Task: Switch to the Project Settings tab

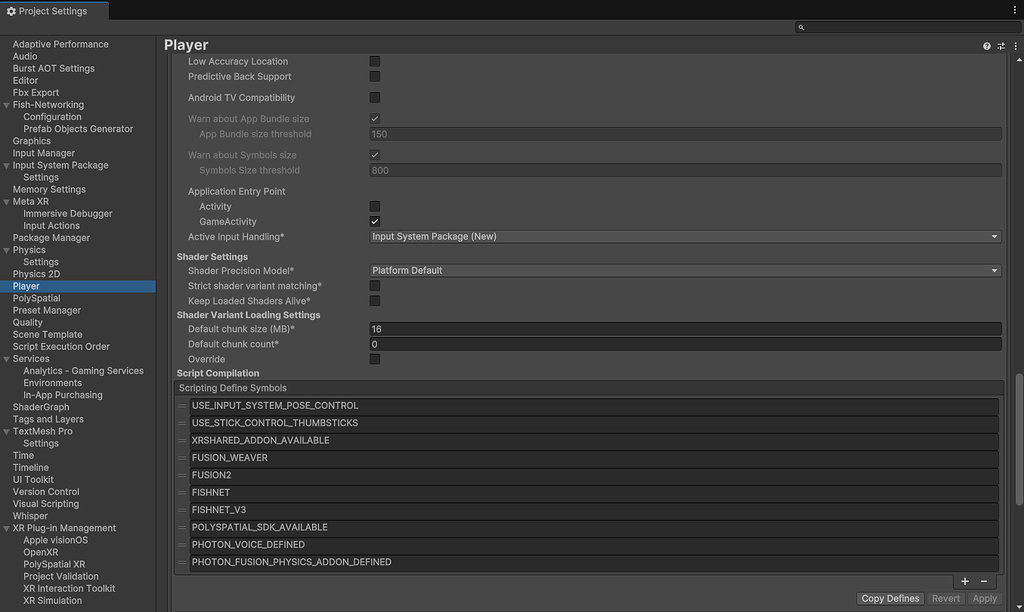Action: point(55,10)
